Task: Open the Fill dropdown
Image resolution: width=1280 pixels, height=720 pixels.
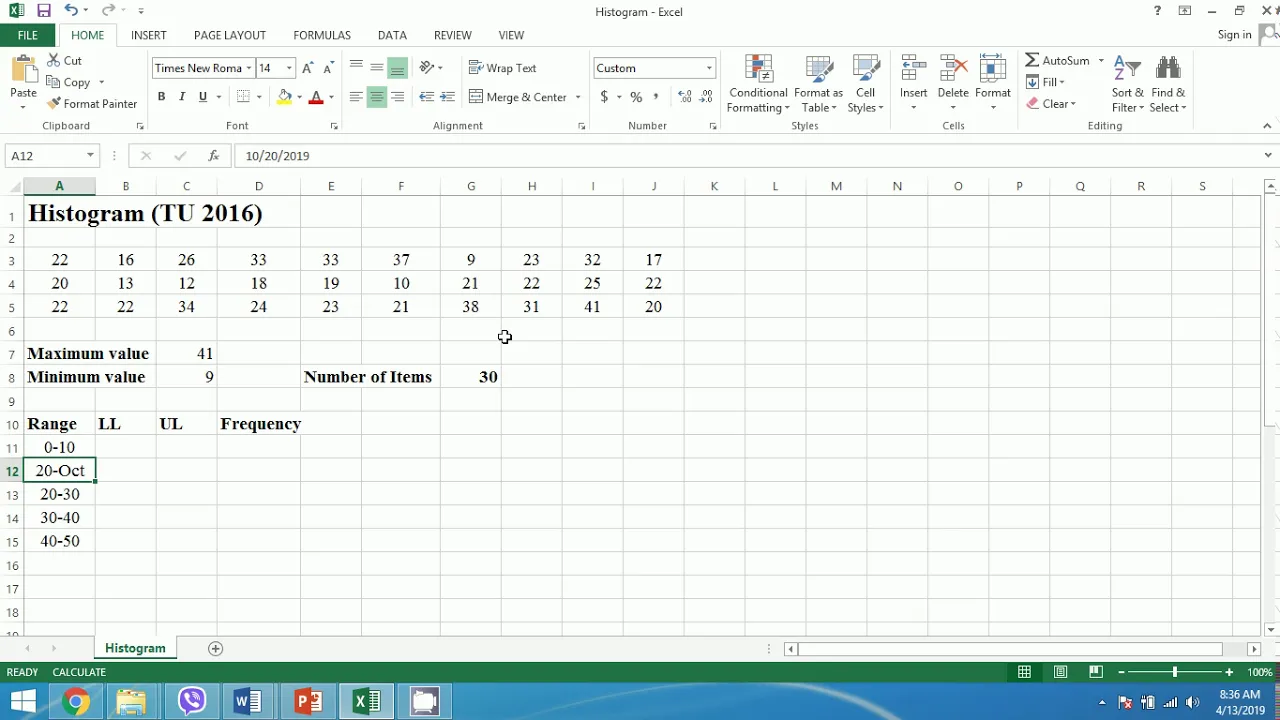Action: [1046, 82]
